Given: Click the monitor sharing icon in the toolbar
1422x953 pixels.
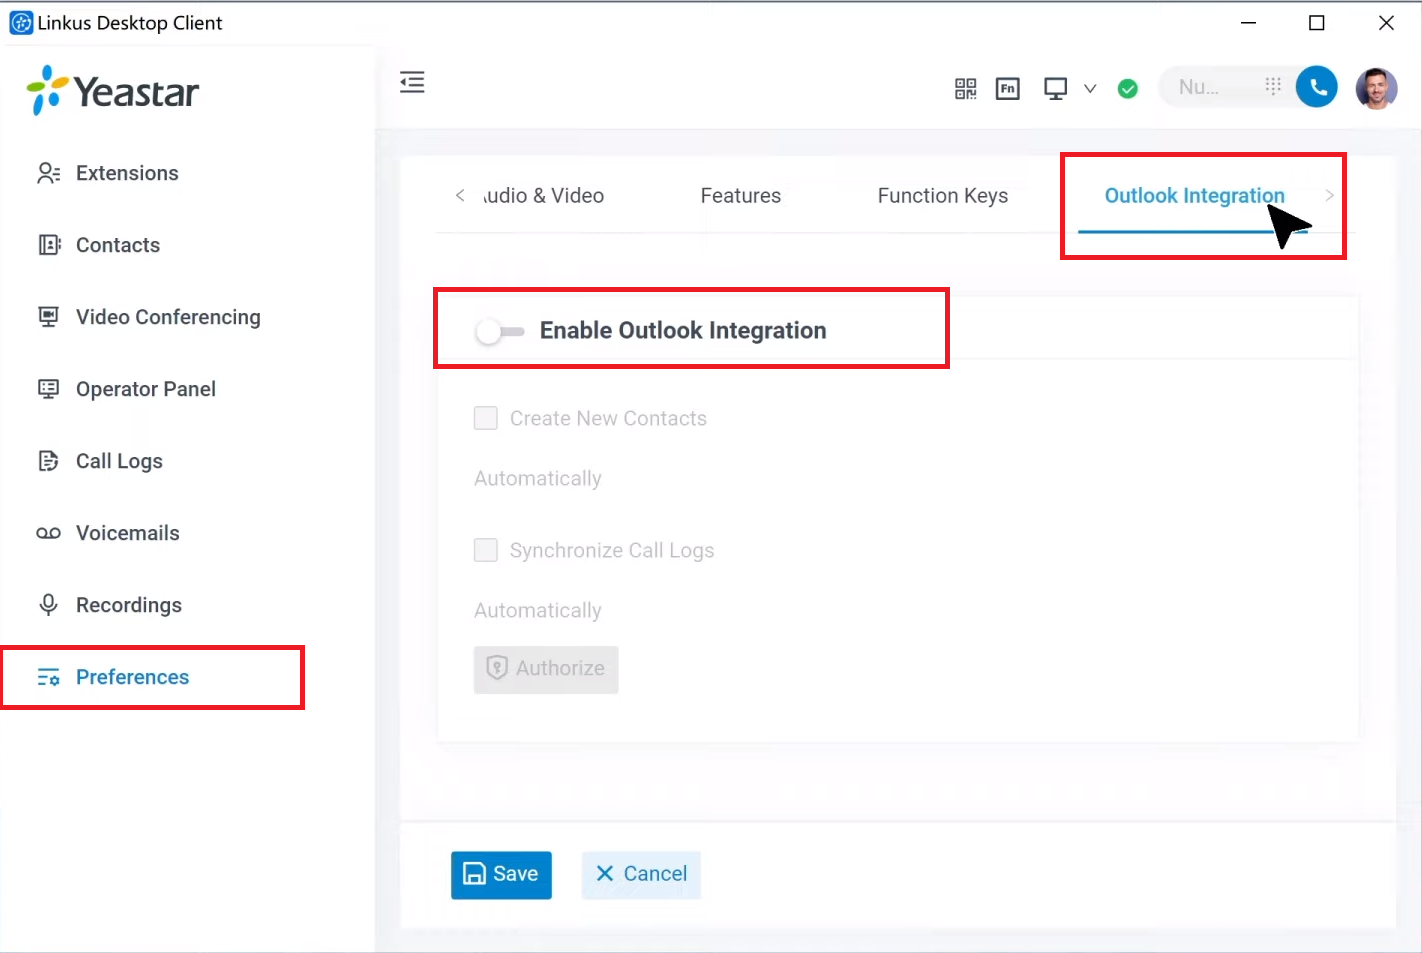Looking at the screenshot, I should click(x=1054, y=88).
